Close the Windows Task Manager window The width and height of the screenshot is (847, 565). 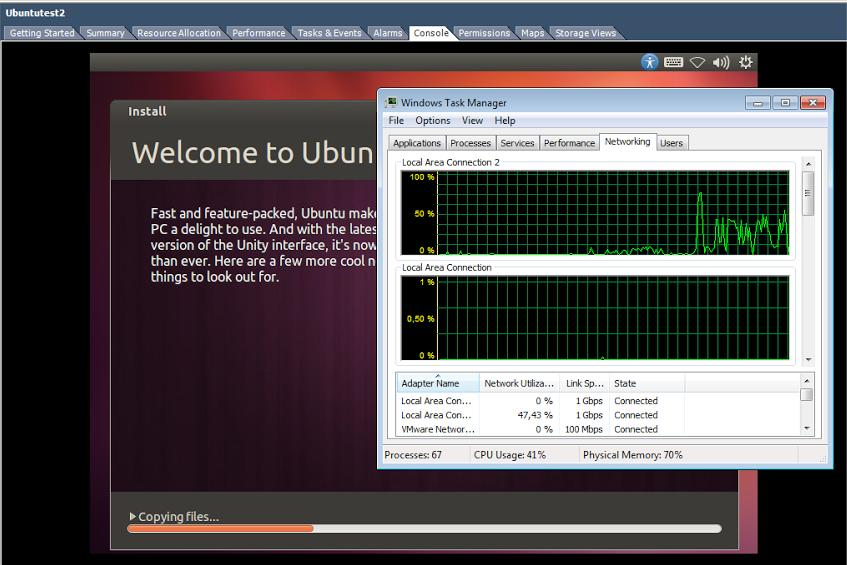click(812, 103)
